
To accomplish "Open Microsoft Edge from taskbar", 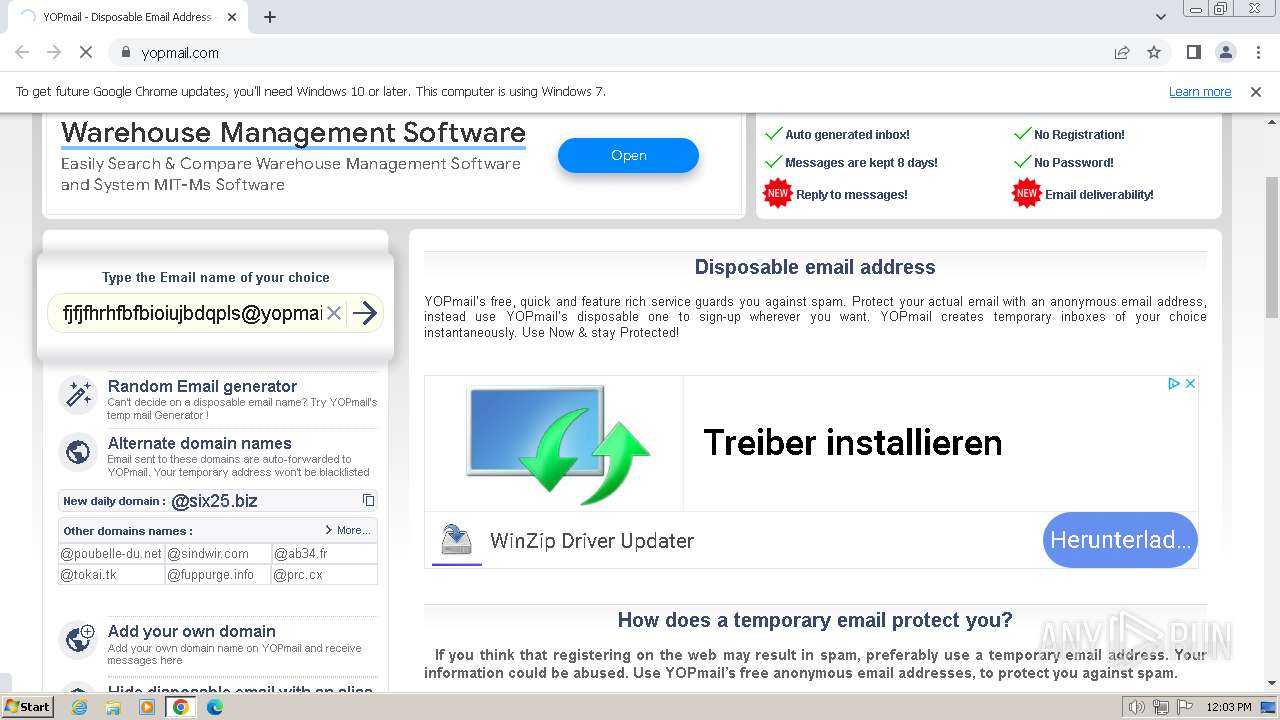I will tap(215, 707).
